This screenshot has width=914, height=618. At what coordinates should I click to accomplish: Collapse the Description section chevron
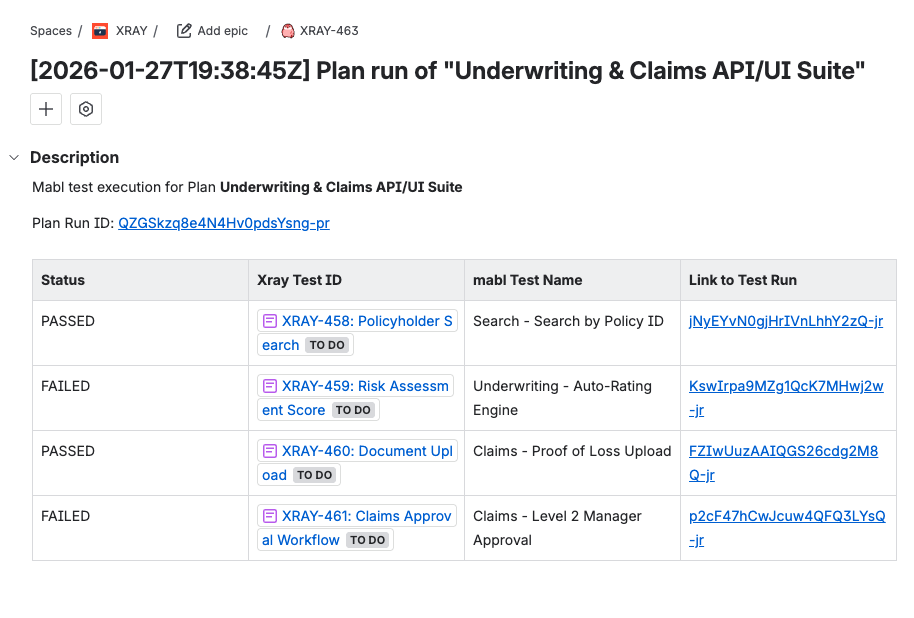point(14,157)
